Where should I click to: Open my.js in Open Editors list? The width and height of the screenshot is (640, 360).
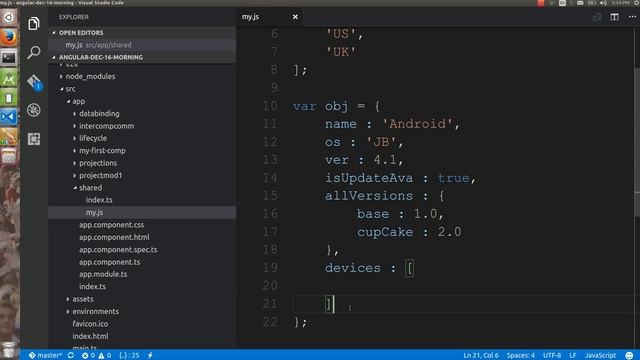pos(142,45)
